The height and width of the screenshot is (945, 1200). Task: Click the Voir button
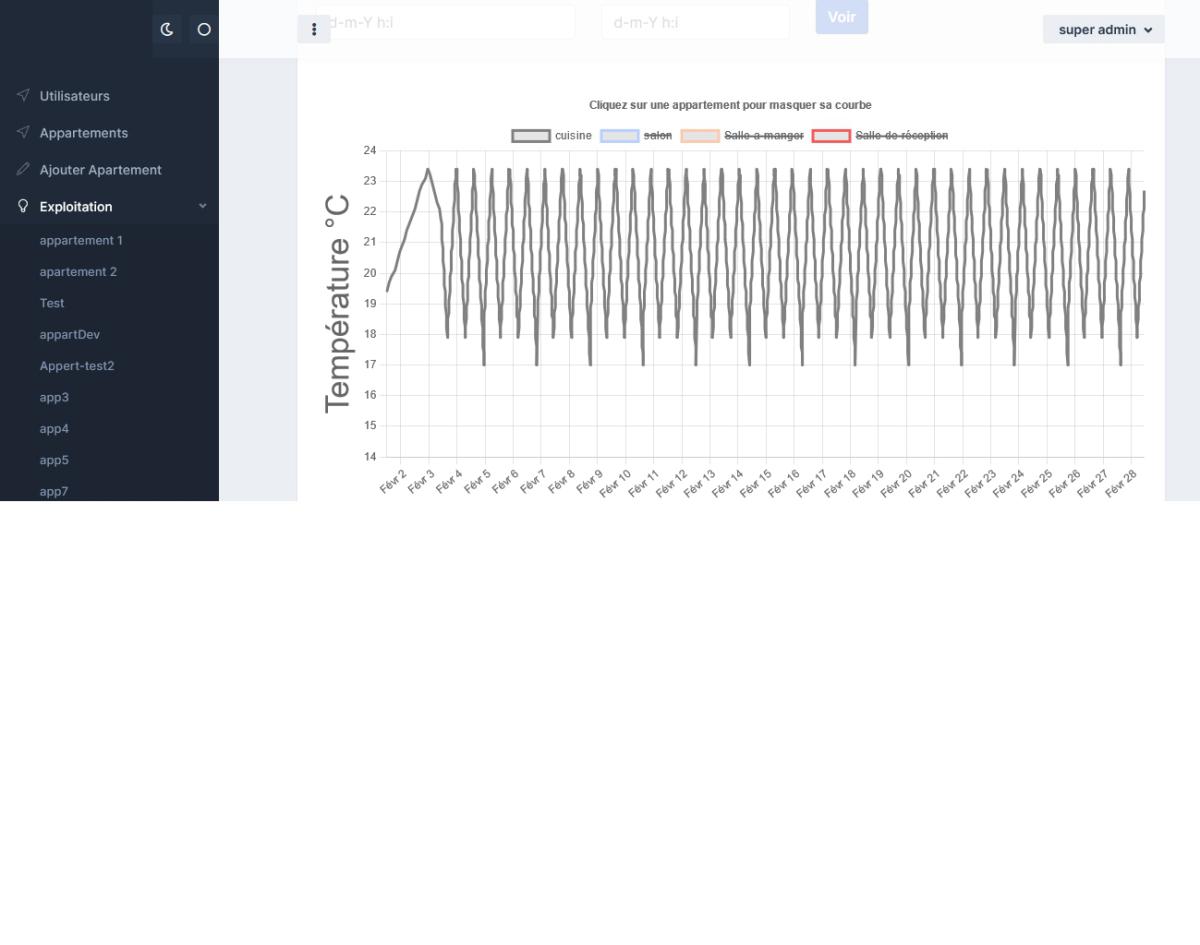tap(842, 17)
